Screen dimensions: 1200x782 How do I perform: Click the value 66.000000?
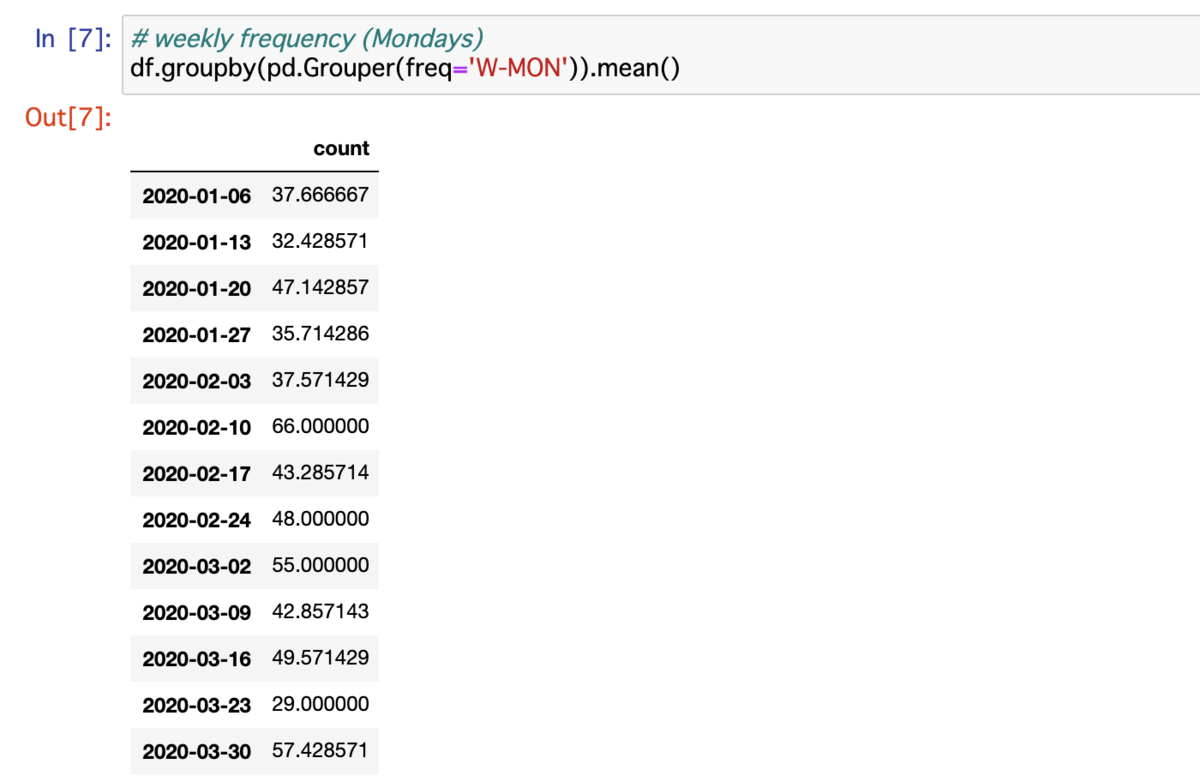320,426
